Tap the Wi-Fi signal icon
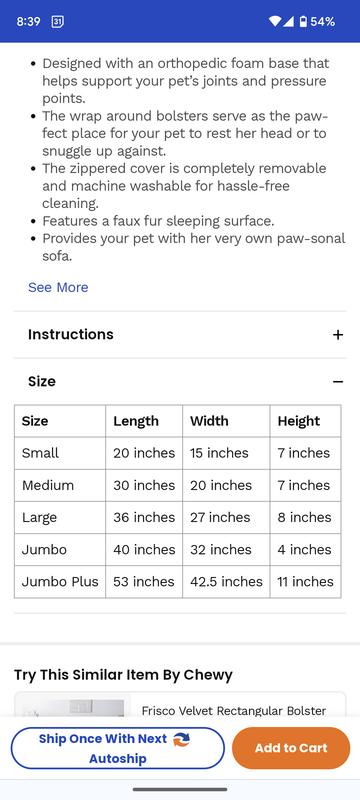The width and height of the screenshot is (360, 800). pos(275,21)
